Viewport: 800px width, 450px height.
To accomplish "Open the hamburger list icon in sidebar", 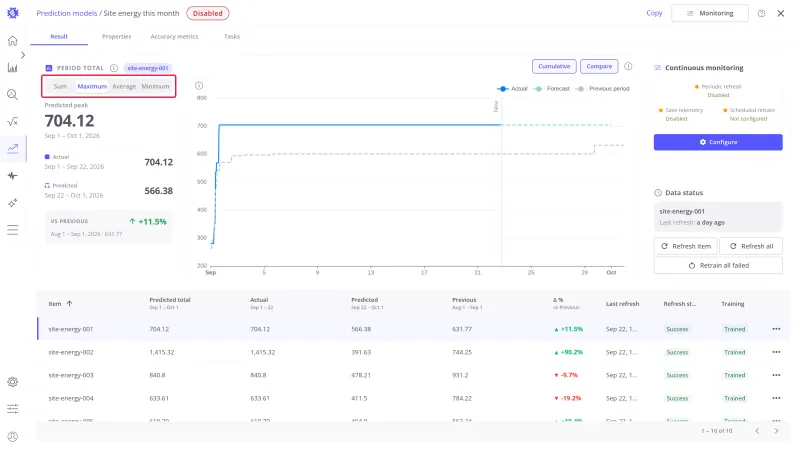I will pyautogui.click(x=13, y=230).
